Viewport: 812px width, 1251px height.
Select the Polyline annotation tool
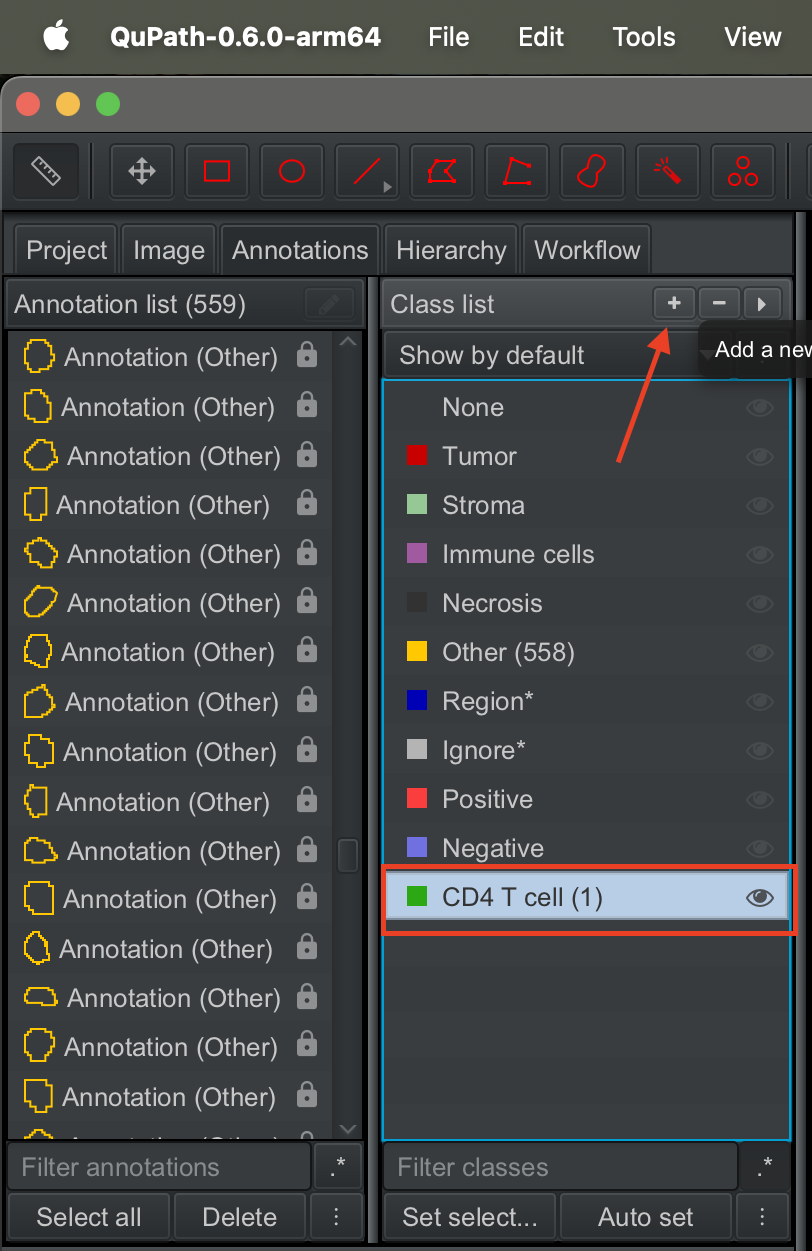(517, 171)
